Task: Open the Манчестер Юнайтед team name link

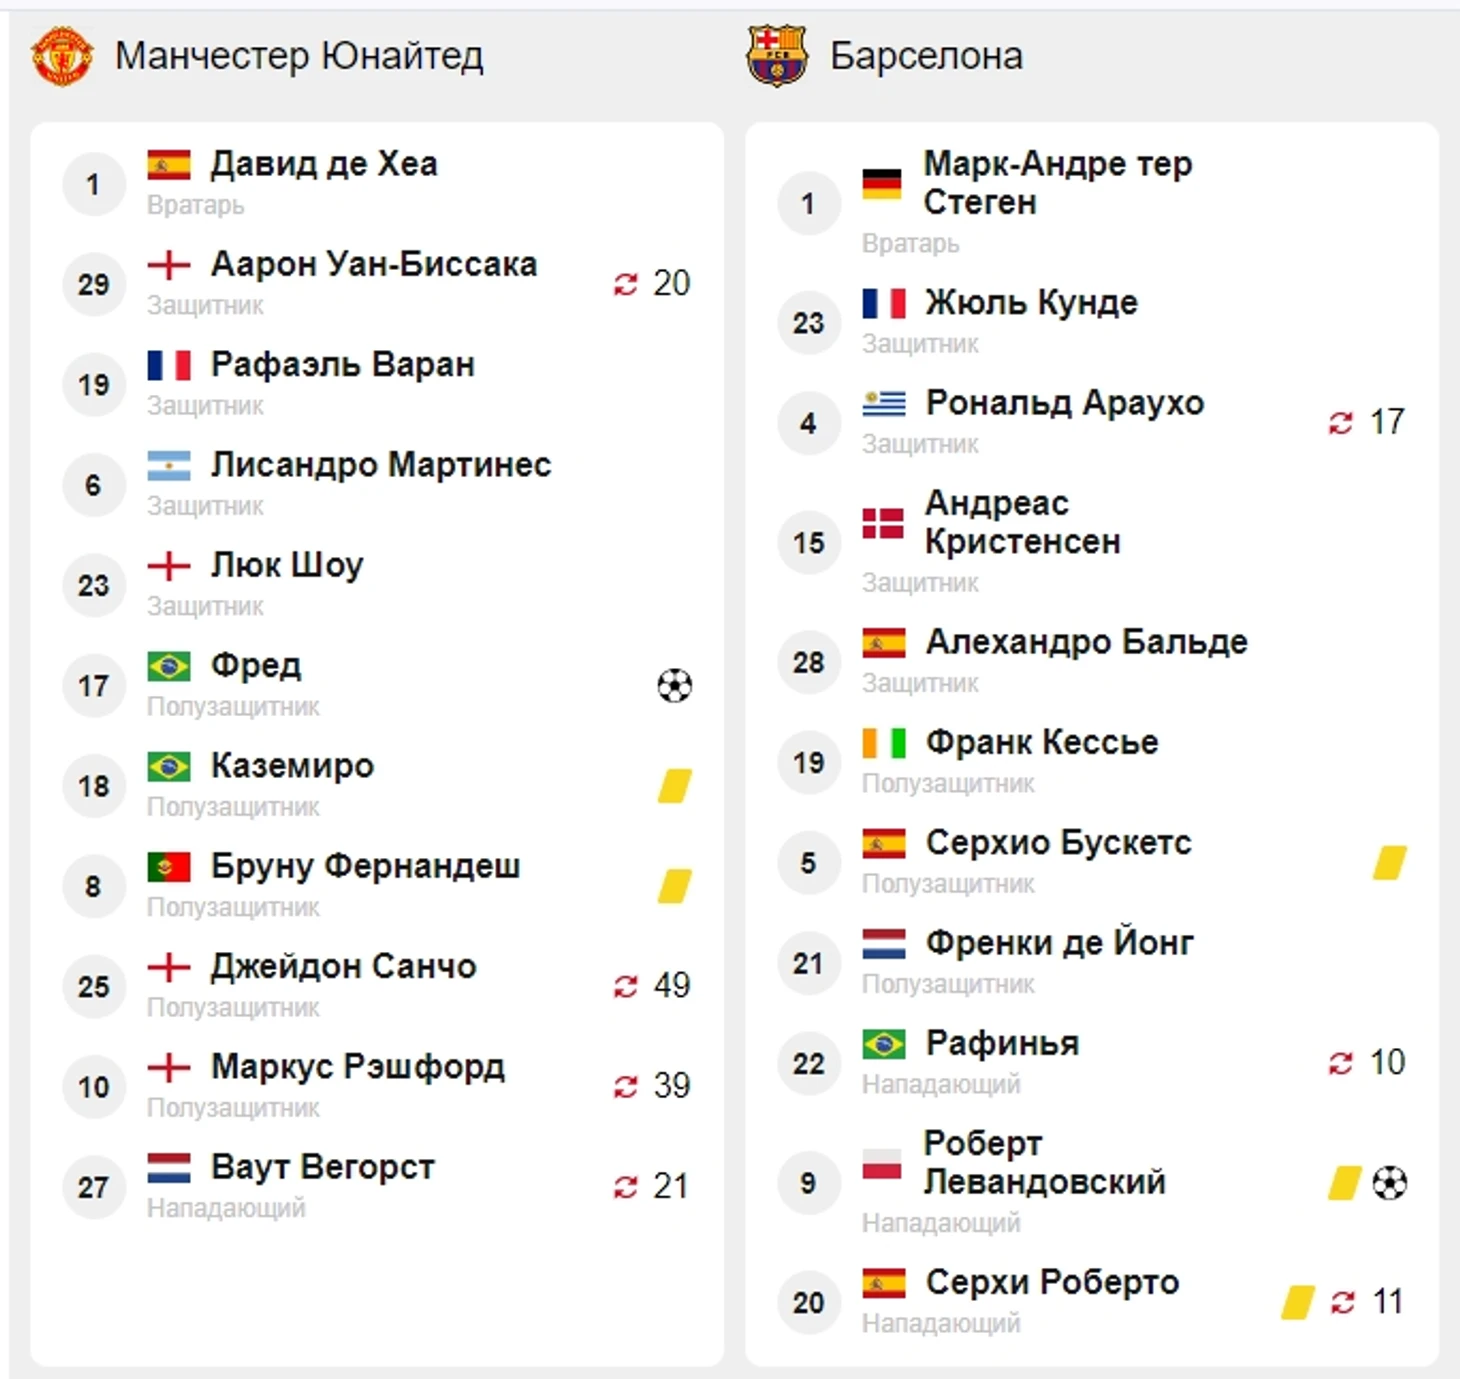Action: (x=299, y=56)
